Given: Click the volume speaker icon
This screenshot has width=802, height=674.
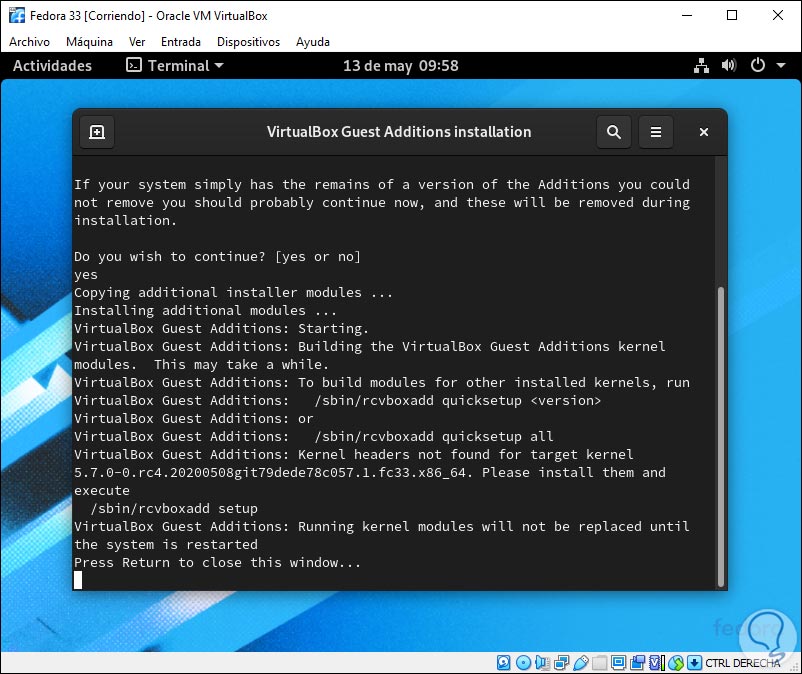Looking at the screenshot, I should pos(729,65).
